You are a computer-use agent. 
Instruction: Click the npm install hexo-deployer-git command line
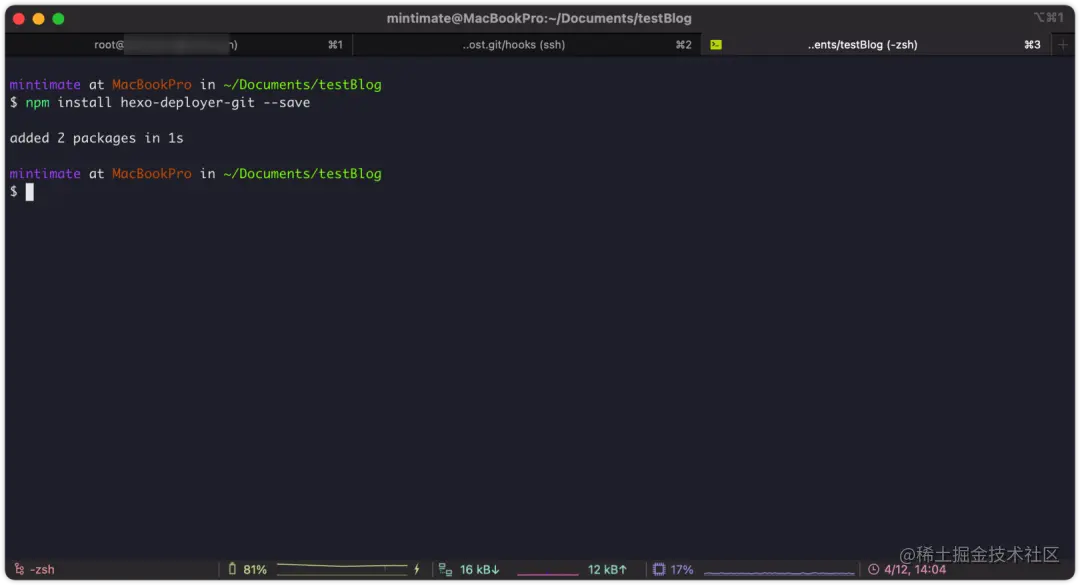(160, 103)
